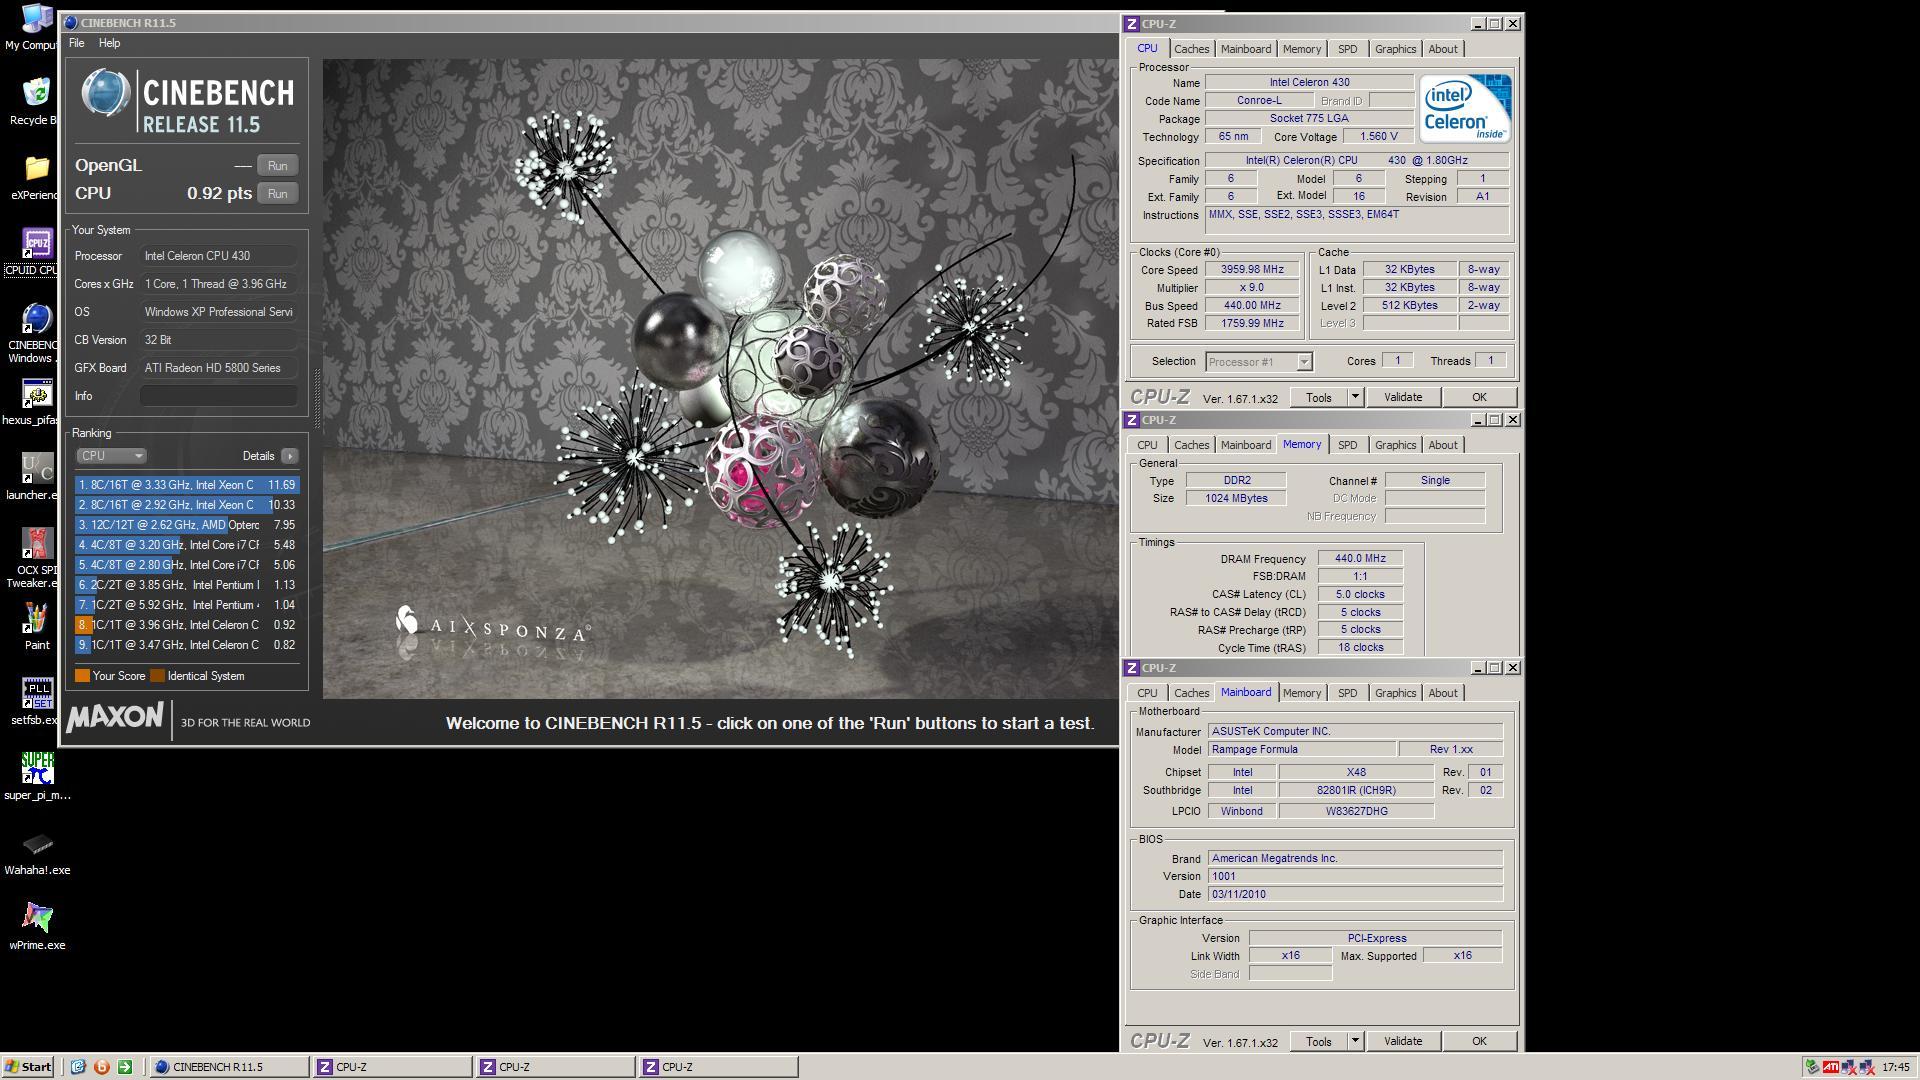This screenshot has width=1920, height=1080.
Task: Click the DRAM Frequency 440.0 MHz value
Action: pyautogui.click(x=1360, y=559)
